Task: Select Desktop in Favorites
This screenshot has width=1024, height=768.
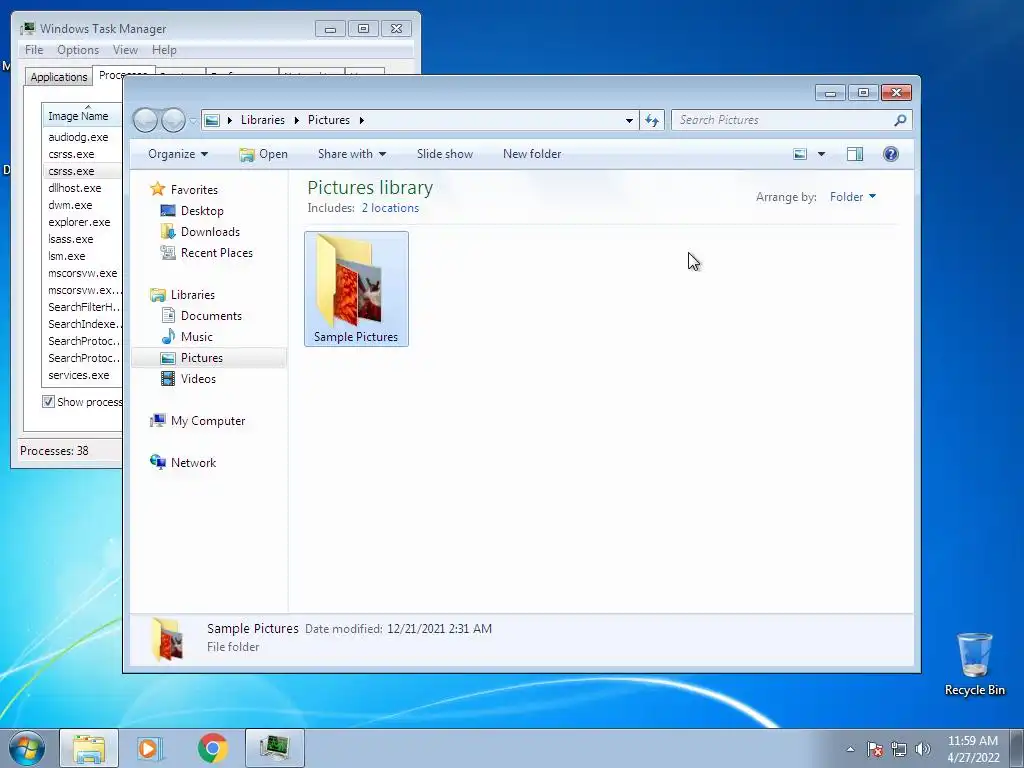Action: (202, 211)
